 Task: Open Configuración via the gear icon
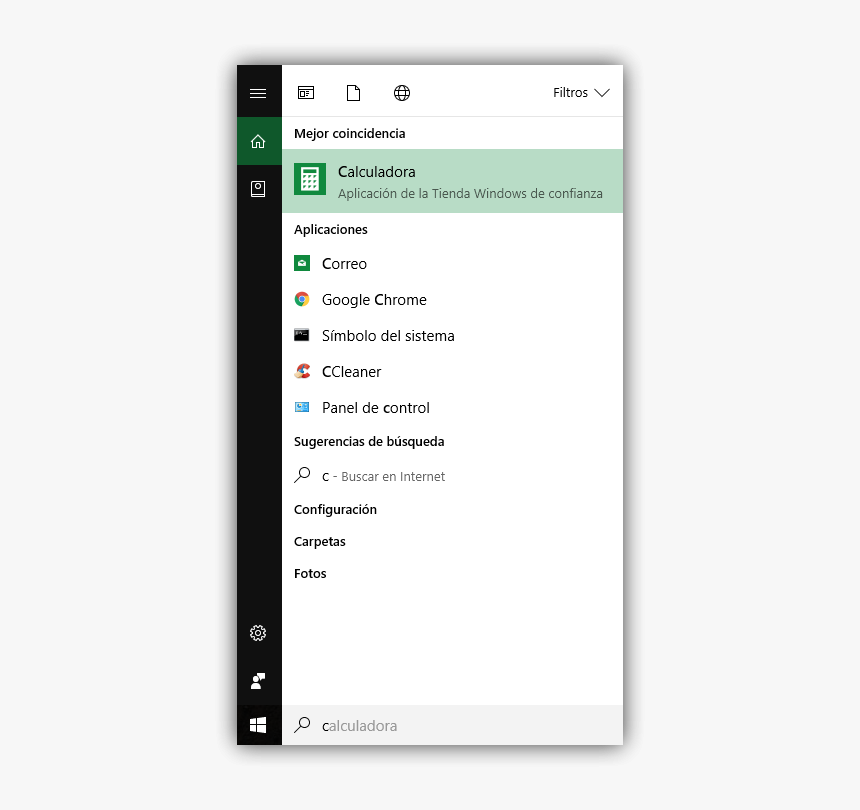[258, 633]
